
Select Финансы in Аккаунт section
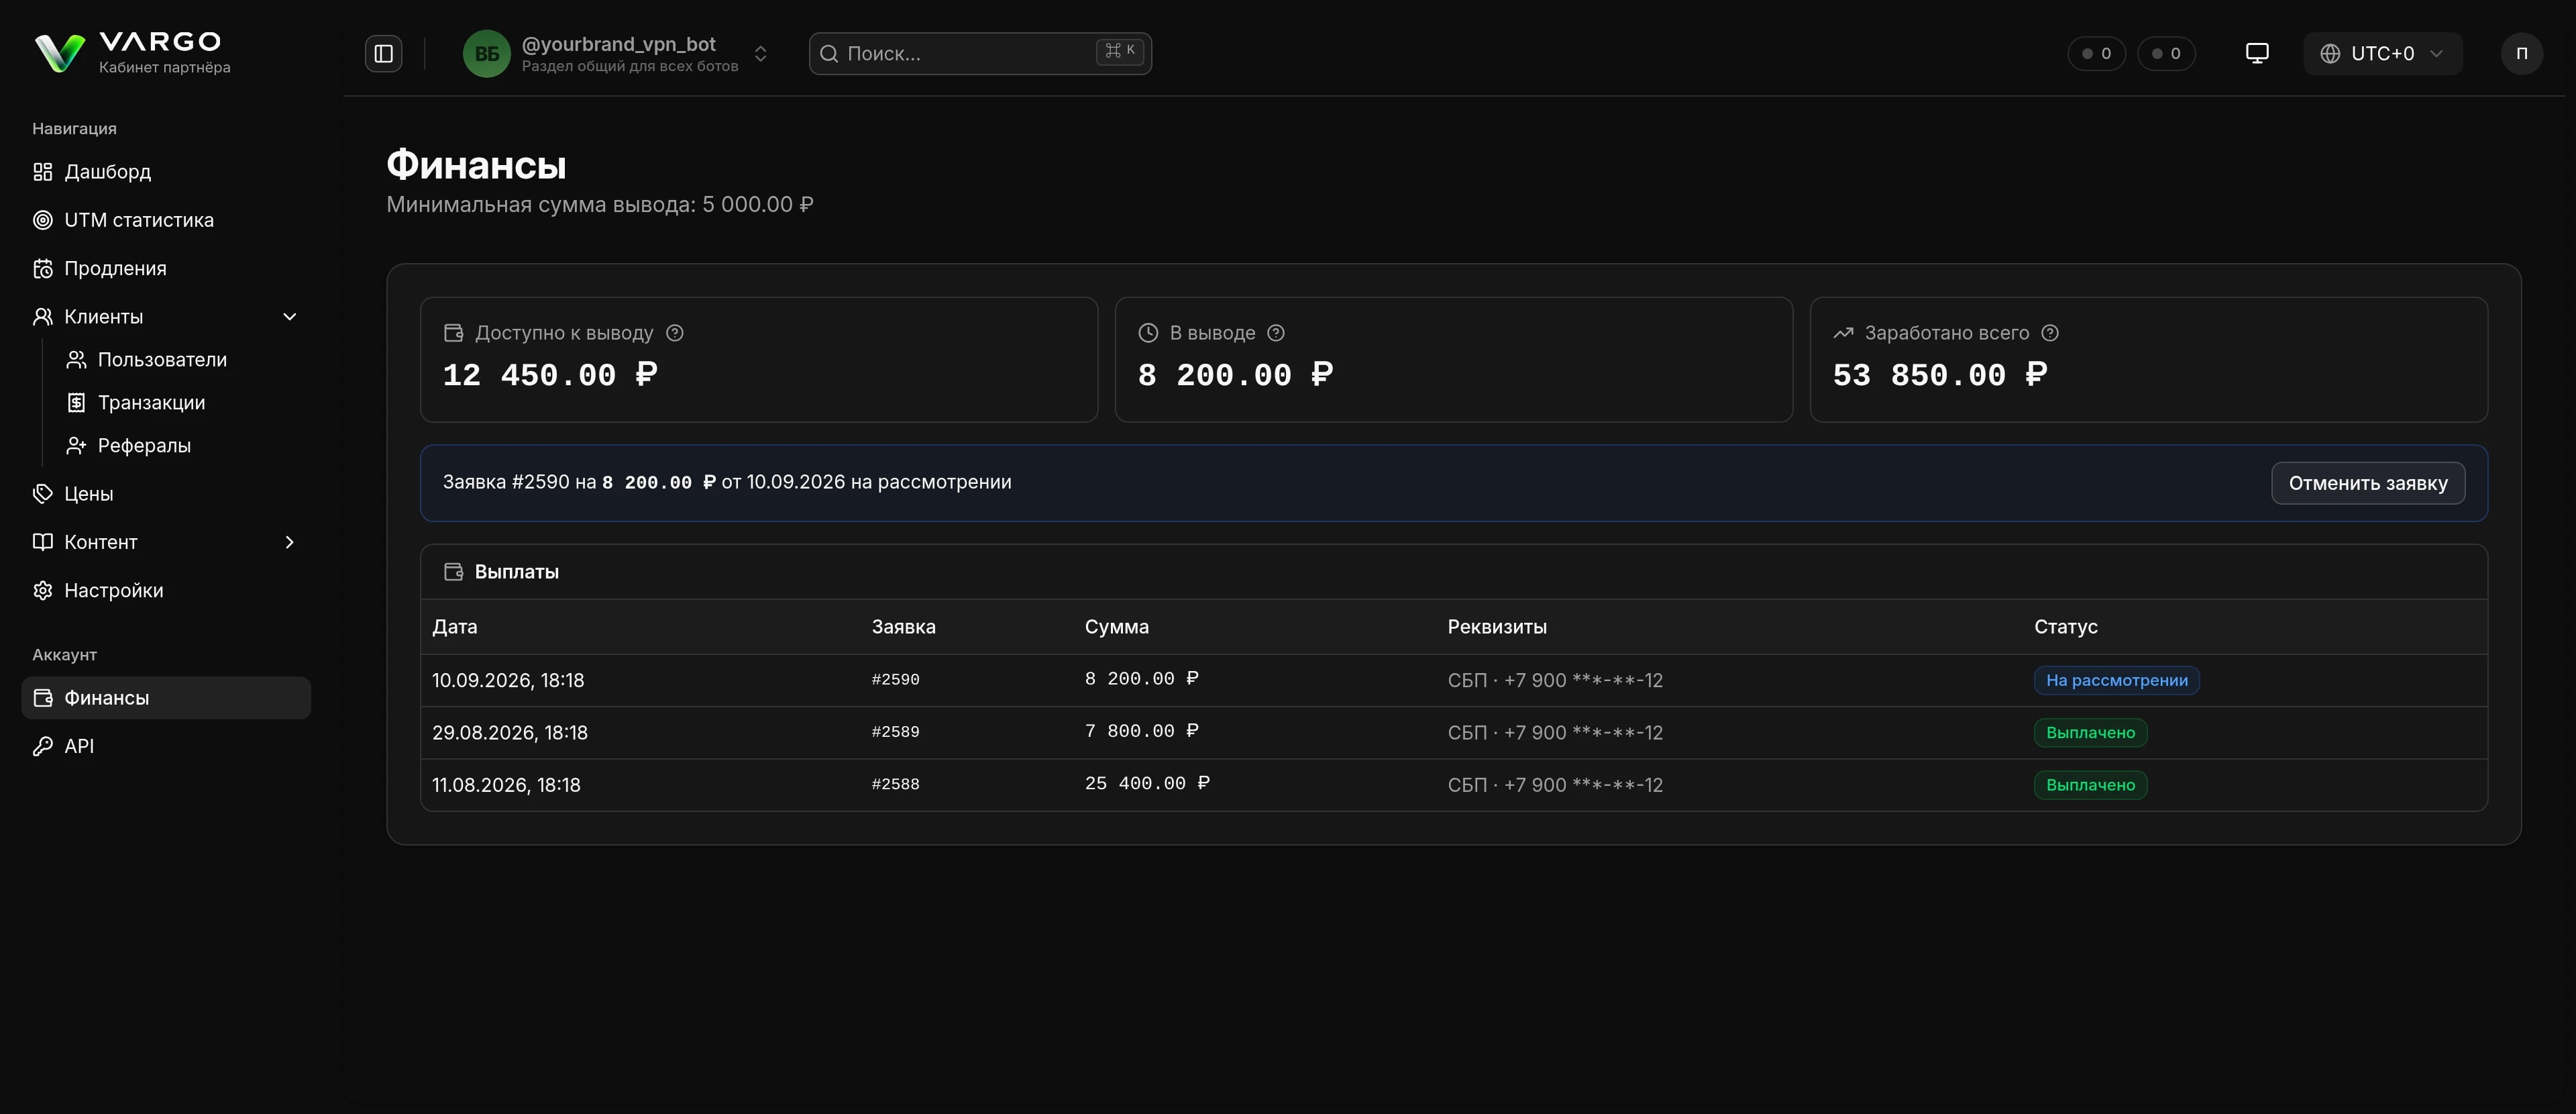166,698
